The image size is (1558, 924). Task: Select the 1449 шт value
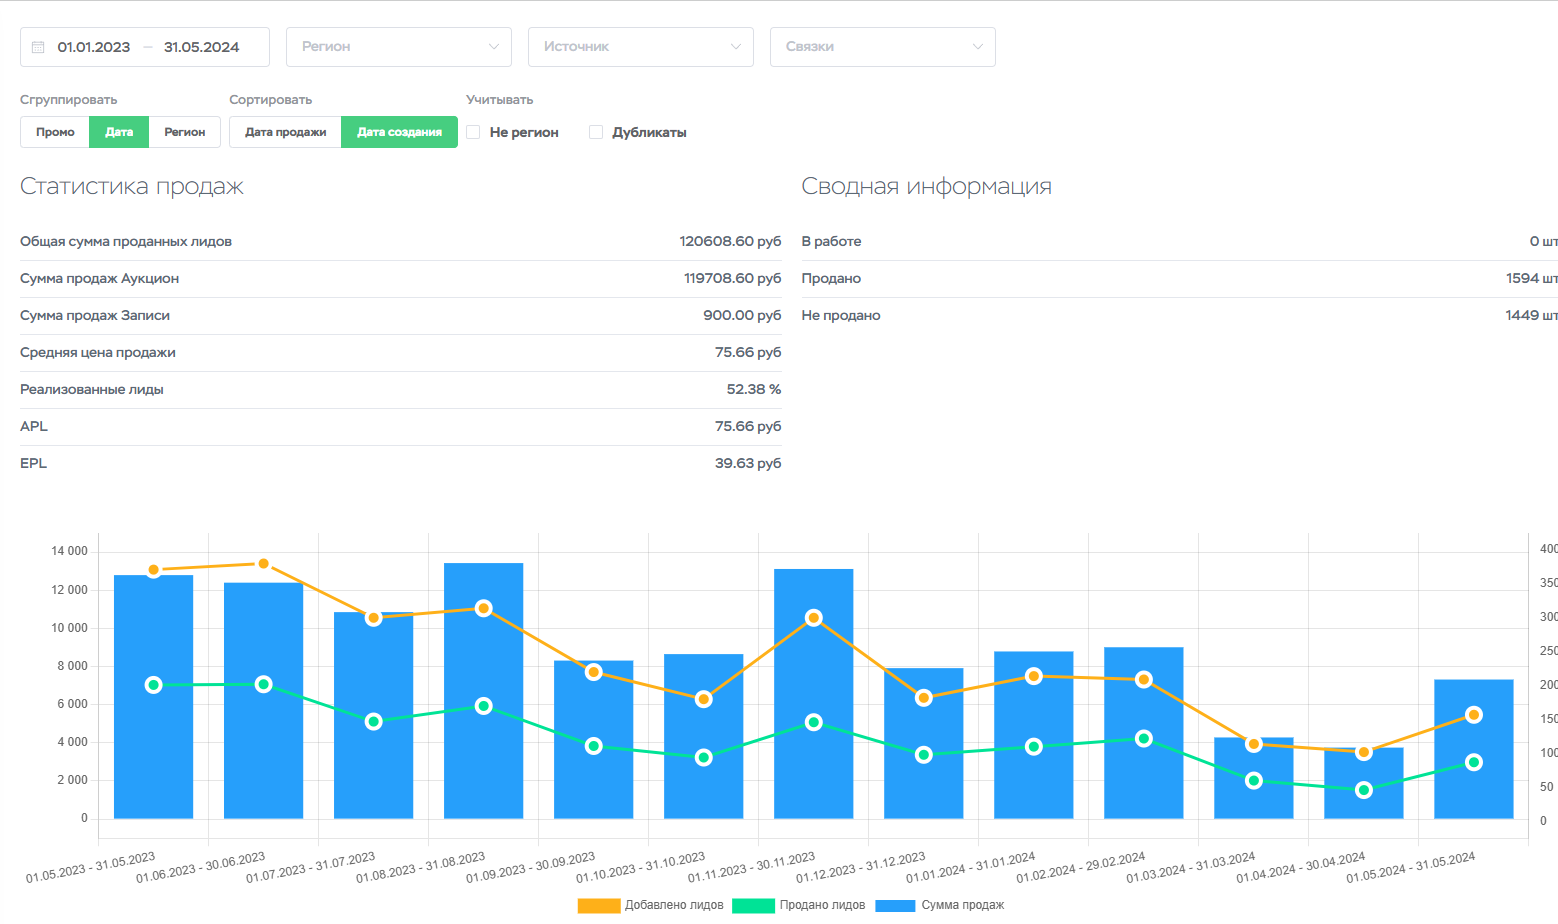[1531, 315]
